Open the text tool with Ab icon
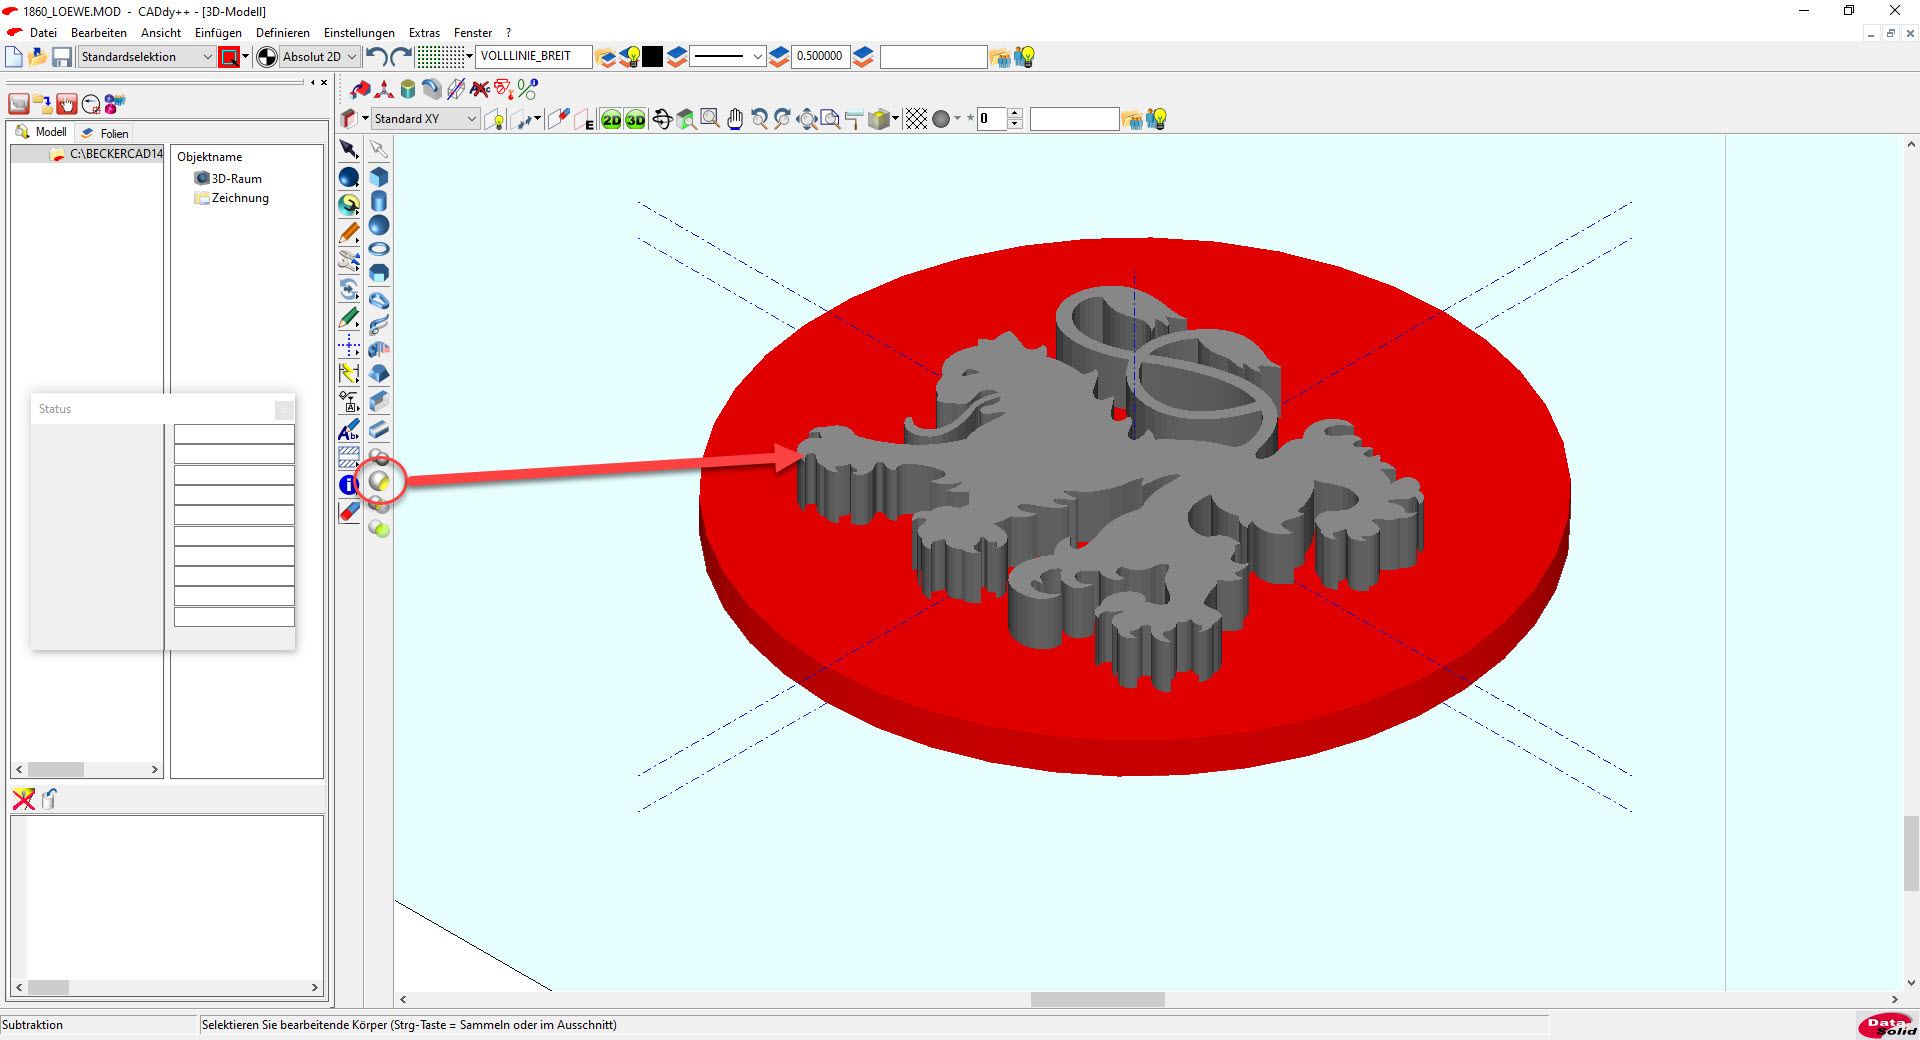 coord(349,431)
